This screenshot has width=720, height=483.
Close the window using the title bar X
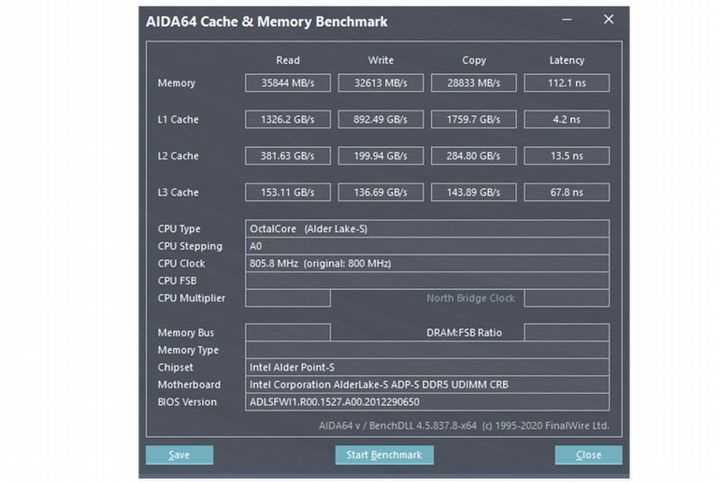click(x=608, y=20)
